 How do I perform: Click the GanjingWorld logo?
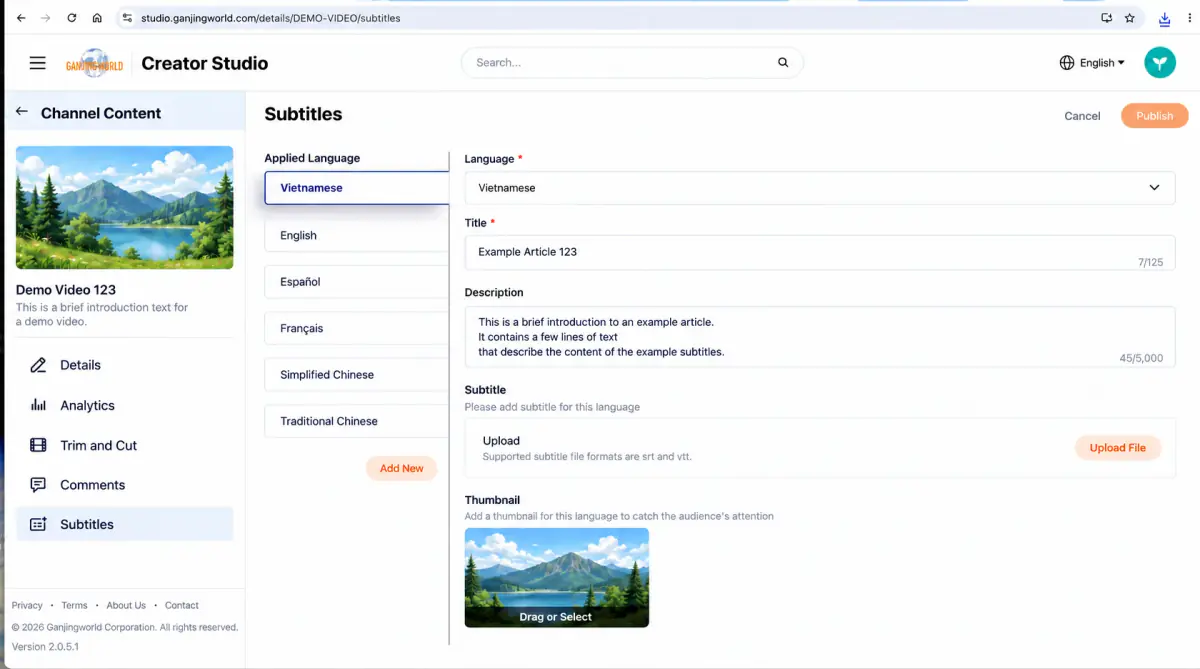click(x=95, y=63)
